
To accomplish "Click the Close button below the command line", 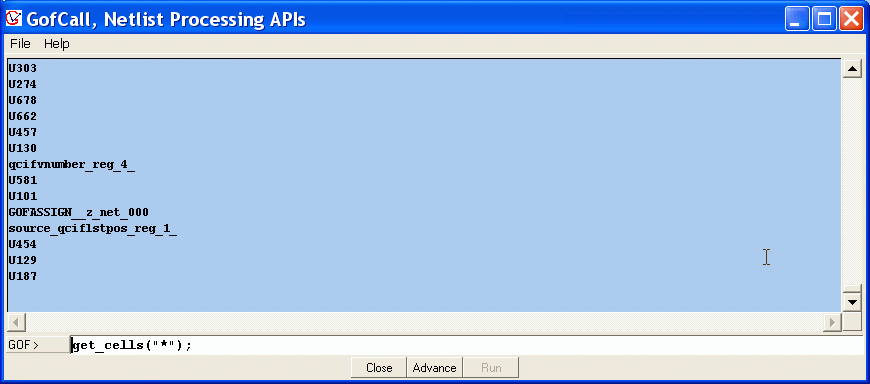I will [x=379, y=368].
